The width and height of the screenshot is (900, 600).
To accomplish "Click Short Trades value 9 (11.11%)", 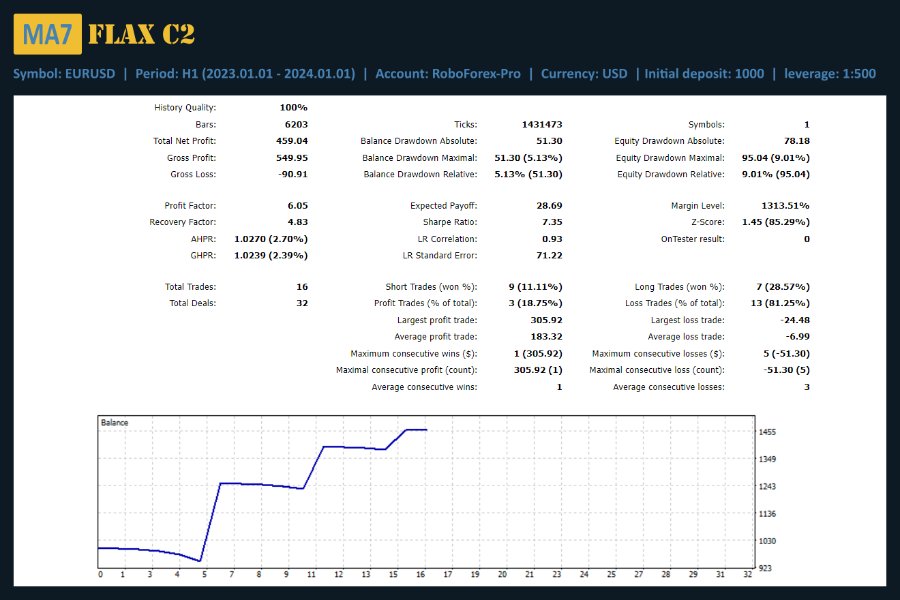I will (x=535, y=287).
